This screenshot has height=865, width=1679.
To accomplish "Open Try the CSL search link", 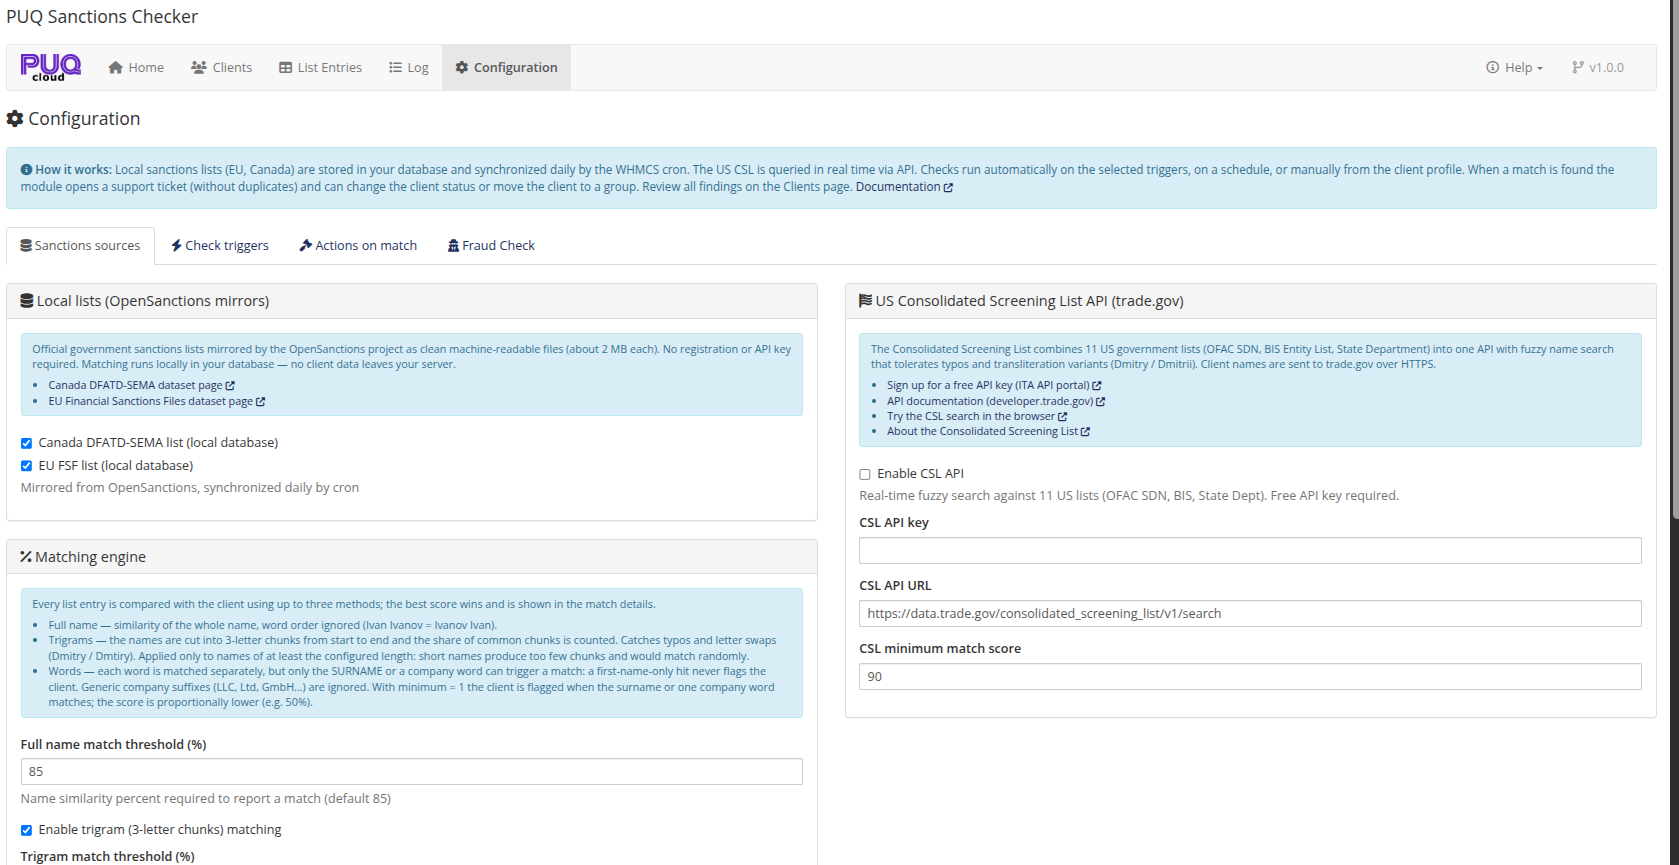I will [x=977, y=416].
